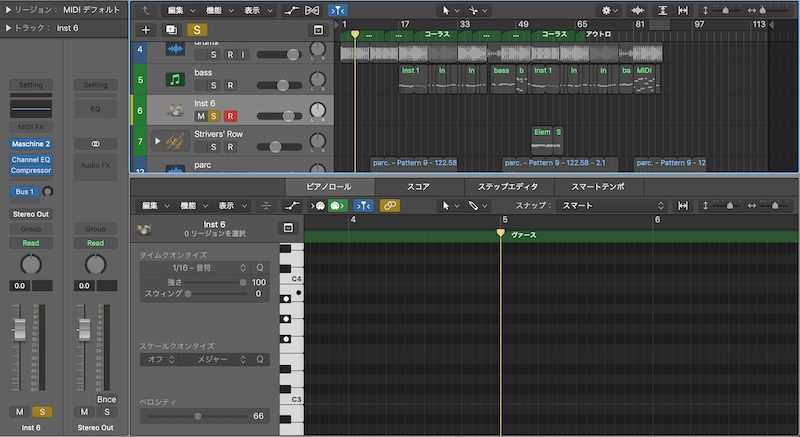Viewport: 800px width, 437px height.
Task: Toggle the piano roll automation curve icon
Action: (x=292, y=205)
